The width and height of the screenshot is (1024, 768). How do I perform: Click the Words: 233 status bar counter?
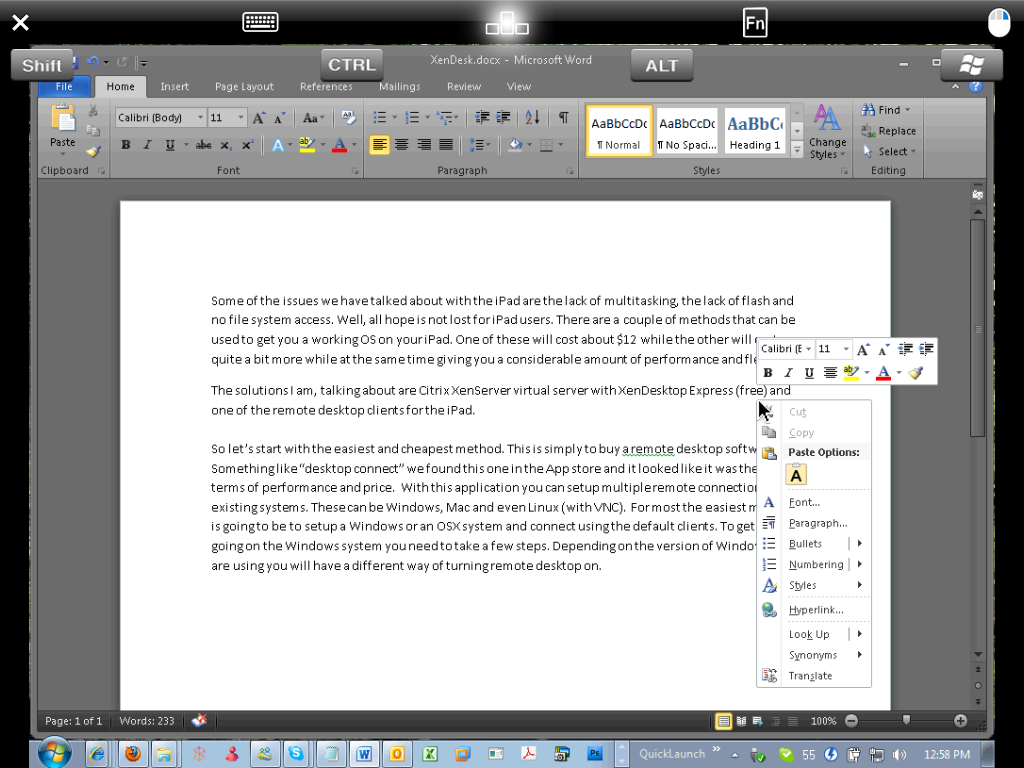tap(147, 721)
